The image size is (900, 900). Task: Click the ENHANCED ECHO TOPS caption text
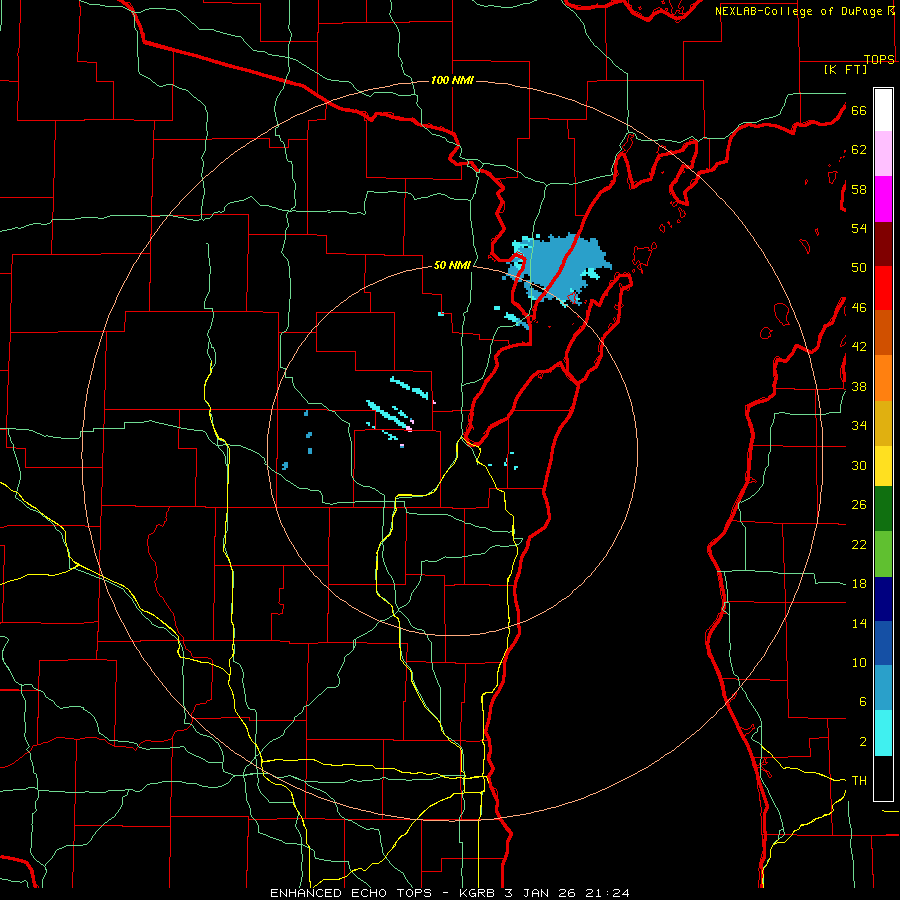[x=351, y=893]
